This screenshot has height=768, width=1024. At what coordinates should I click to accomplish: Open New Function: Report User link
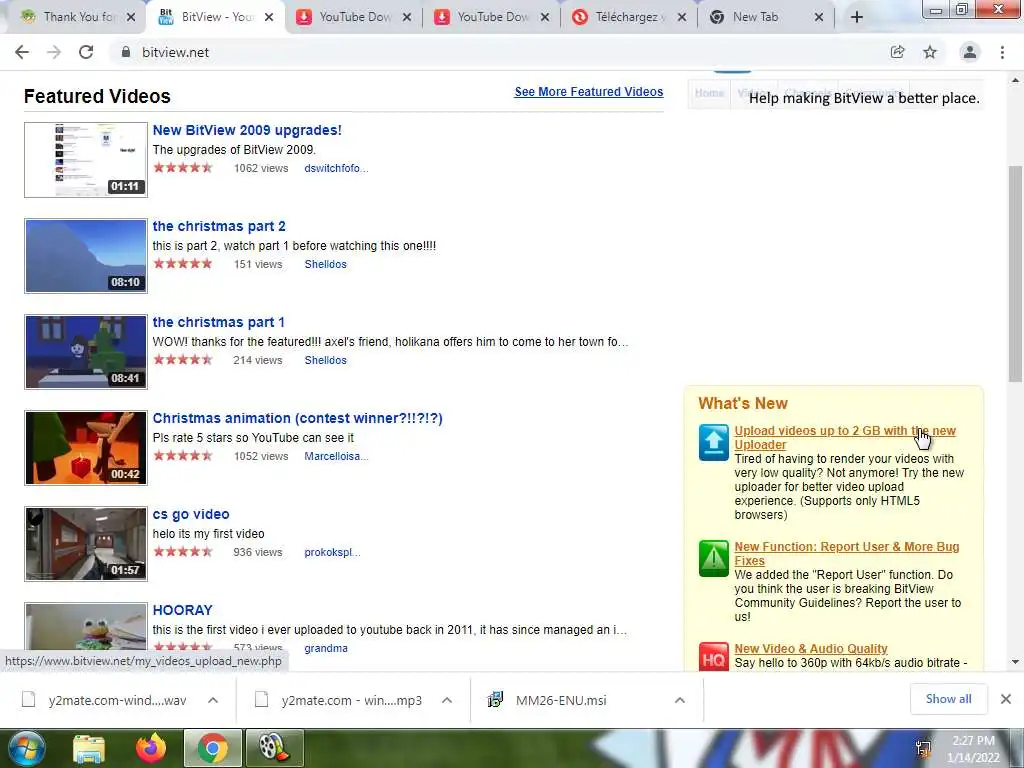(x=846, y=554)
